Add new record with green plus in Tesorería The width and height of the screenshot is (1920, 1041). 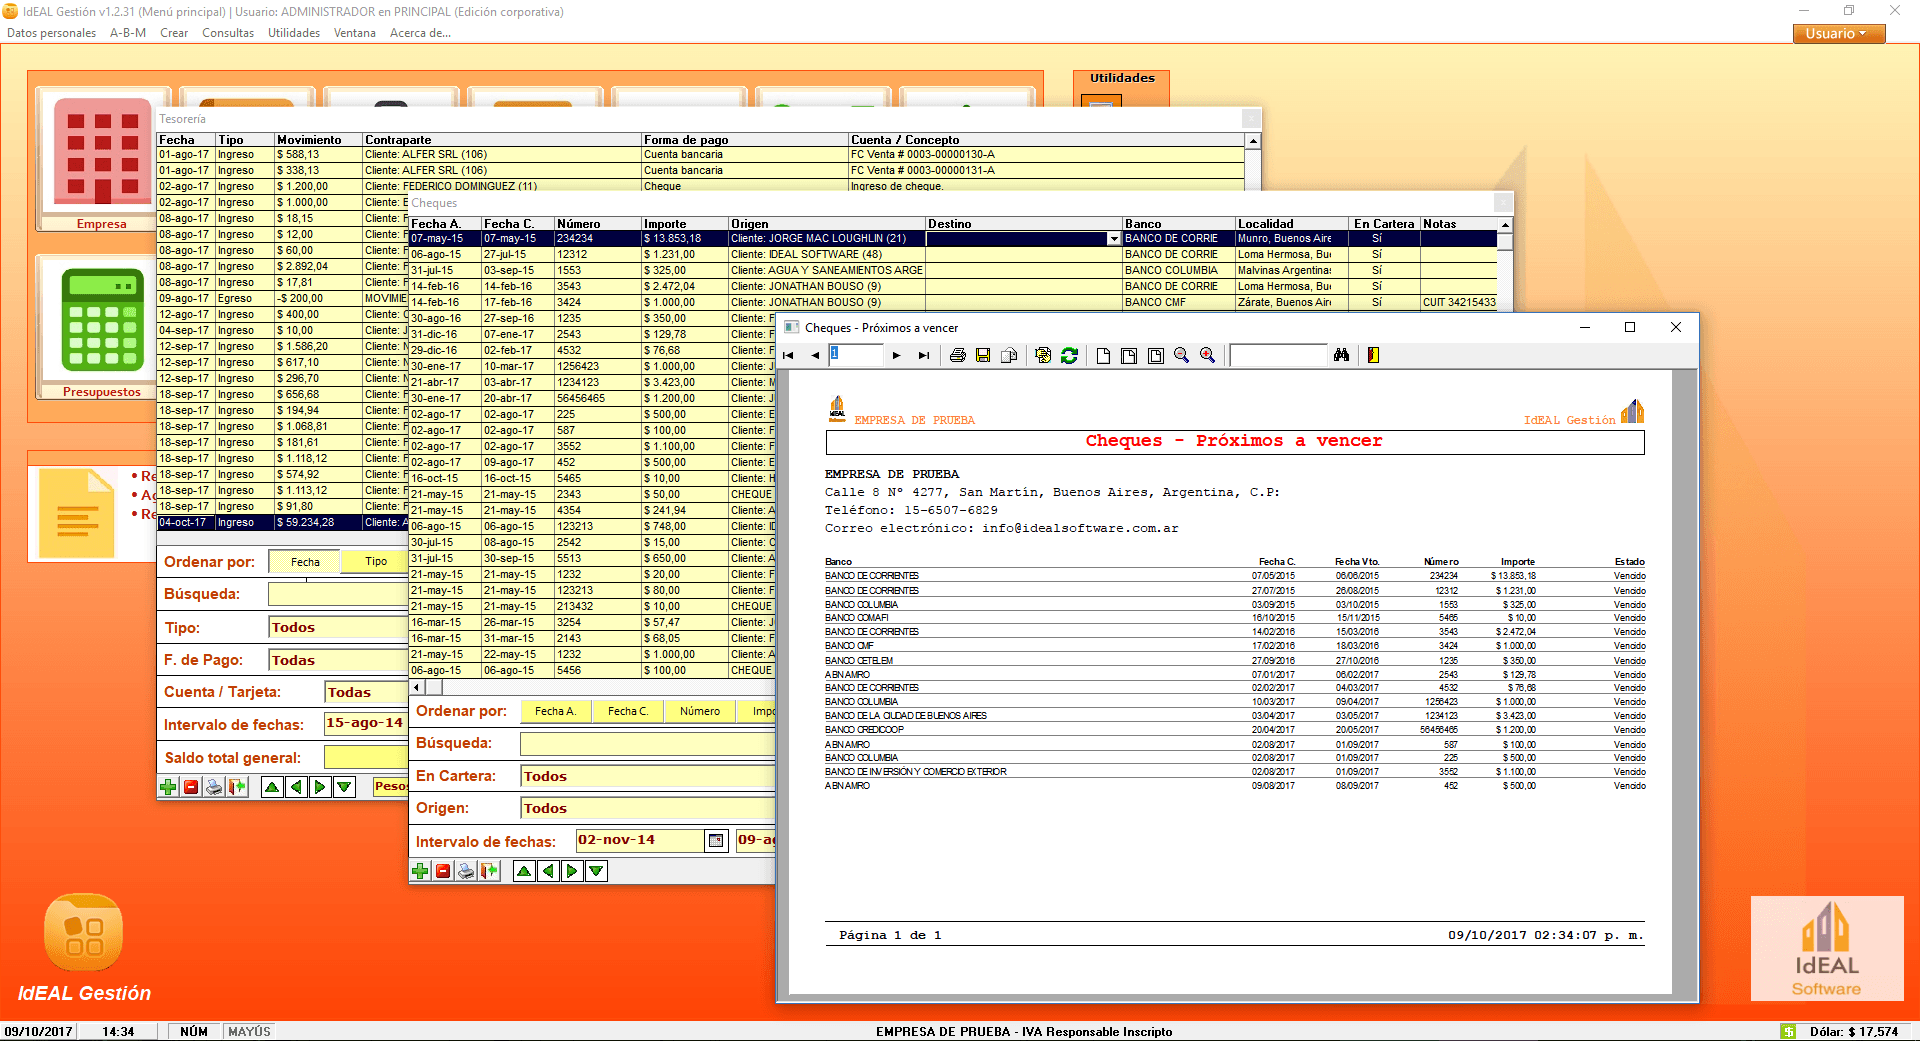[x=168, y=787]
